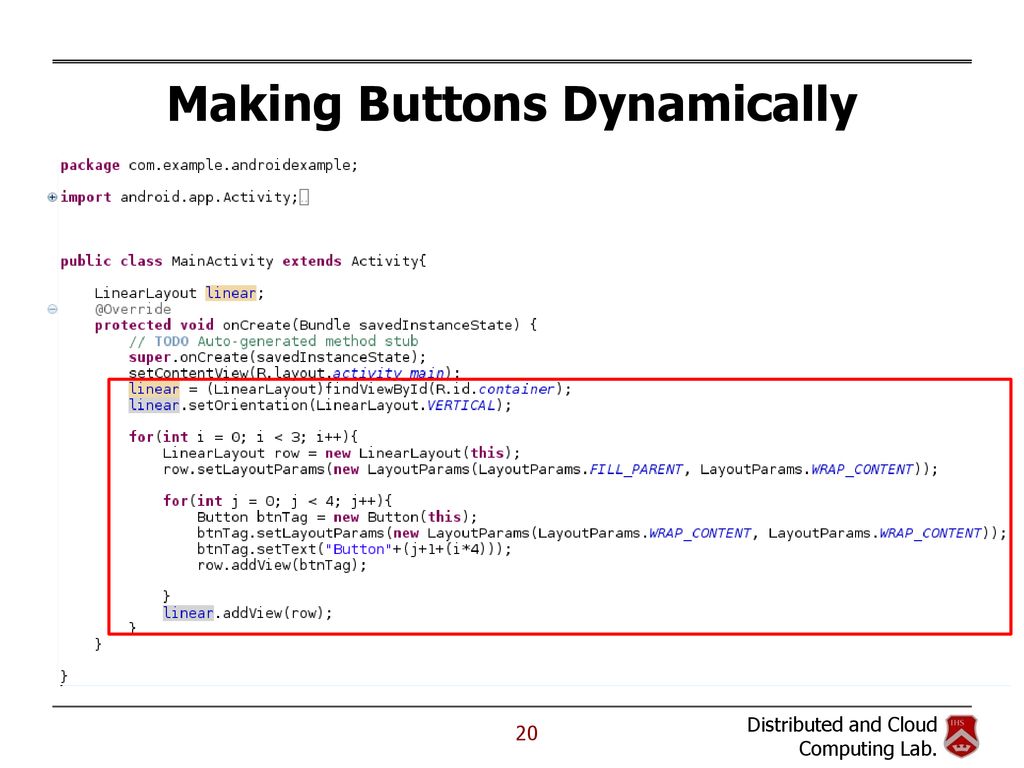Screen dimensions: 1024x768
Task: Click the 'btnTag.setLayoutParams' line
Action: click(601, 533)
